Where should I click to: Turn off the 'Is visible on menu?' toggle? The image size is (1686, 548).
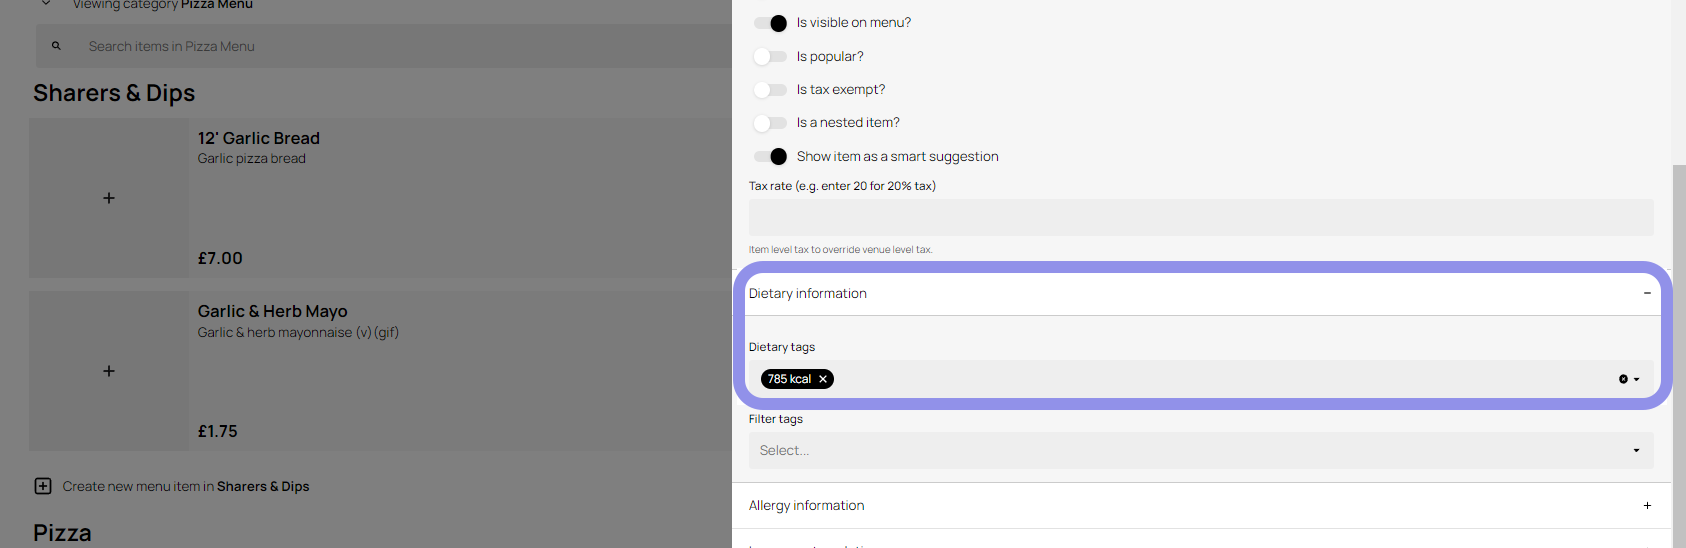coord(770,23)
